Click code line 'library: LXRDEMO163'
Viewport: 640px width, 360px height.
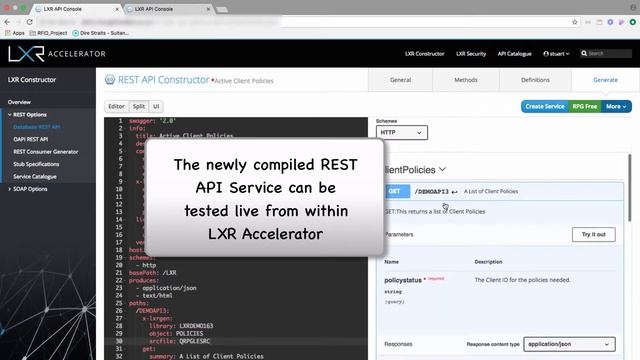click(x=181, y=326)
